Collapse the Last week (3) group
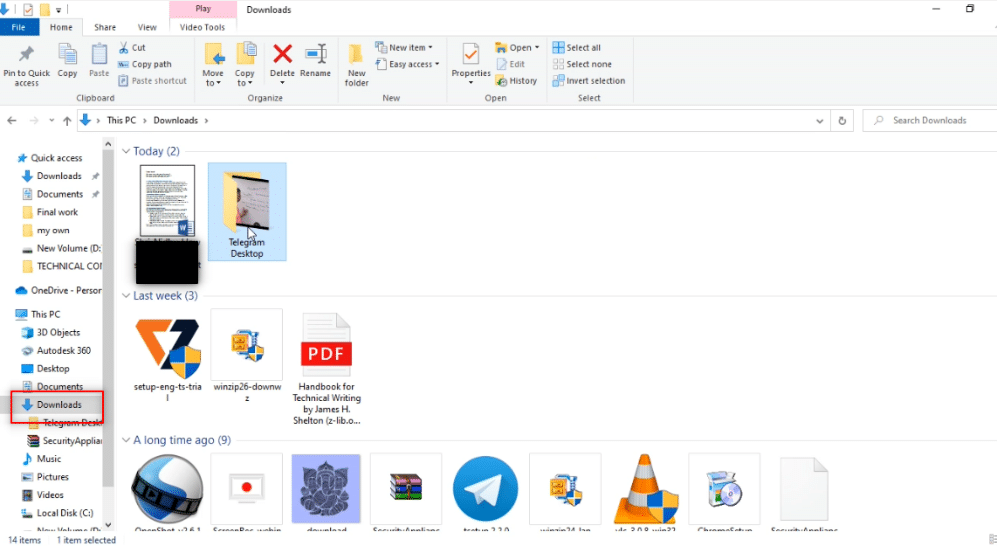Screen dimensions: 997x546 tap(126, 296)
